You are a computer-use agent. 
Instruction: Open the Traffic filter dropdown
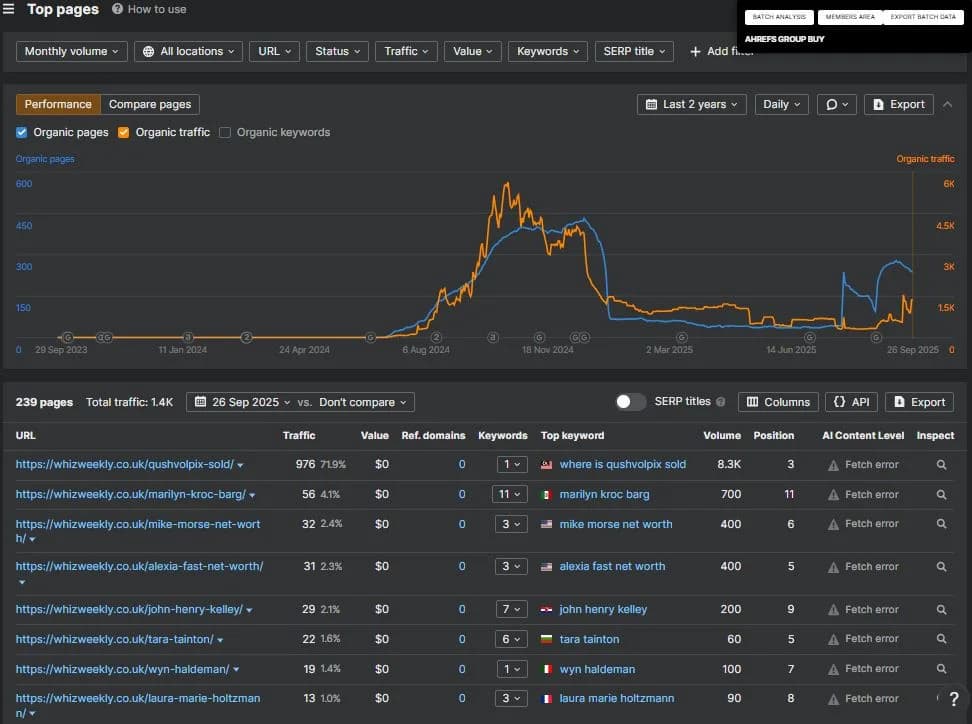click(406, 51)
